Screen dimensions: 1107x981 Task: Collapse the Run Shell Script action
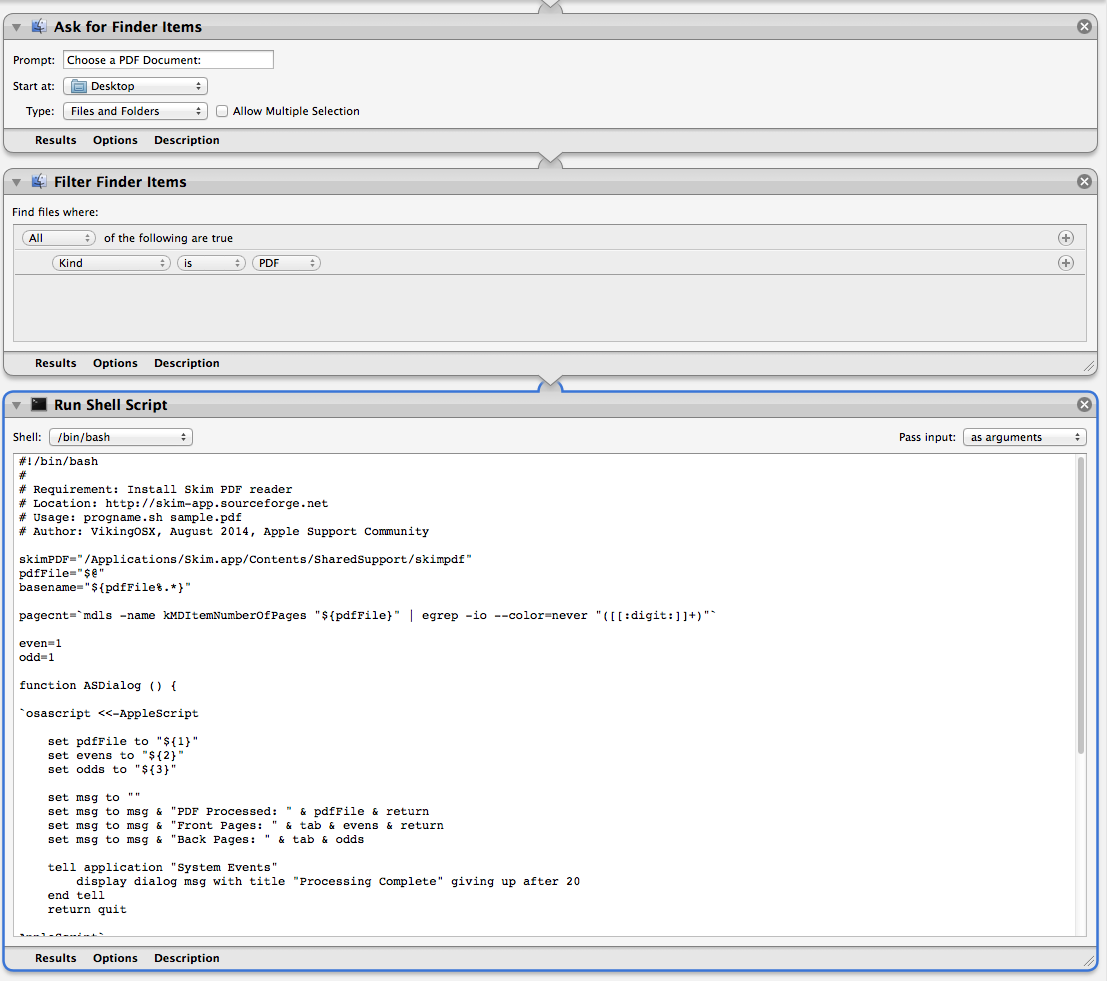tap(14, 404)
